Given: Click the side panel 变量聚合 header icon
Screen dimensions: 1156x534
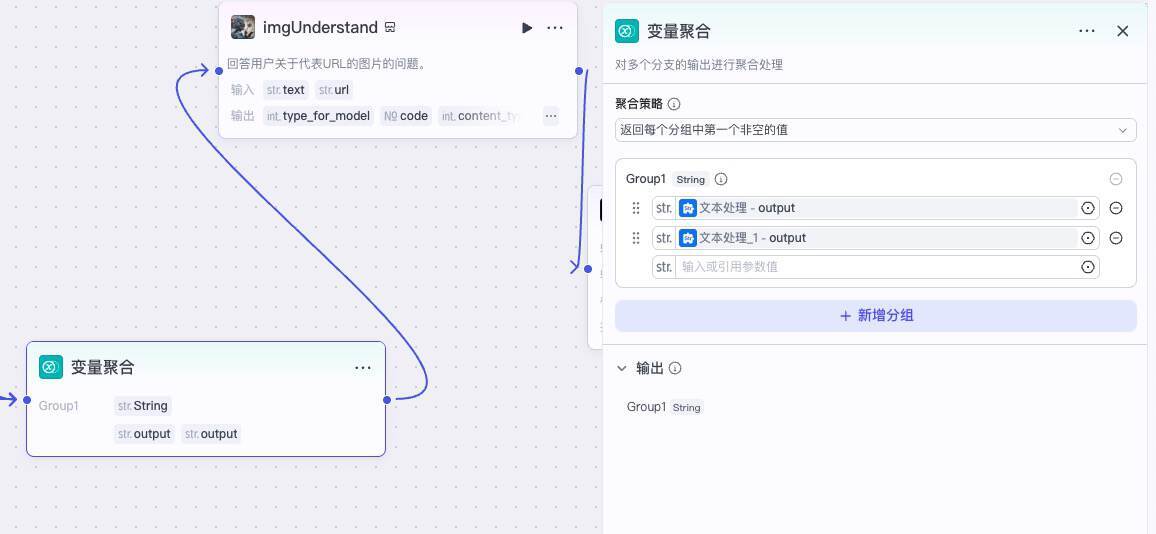Looking at the screenshot, I should pos(627,31).
